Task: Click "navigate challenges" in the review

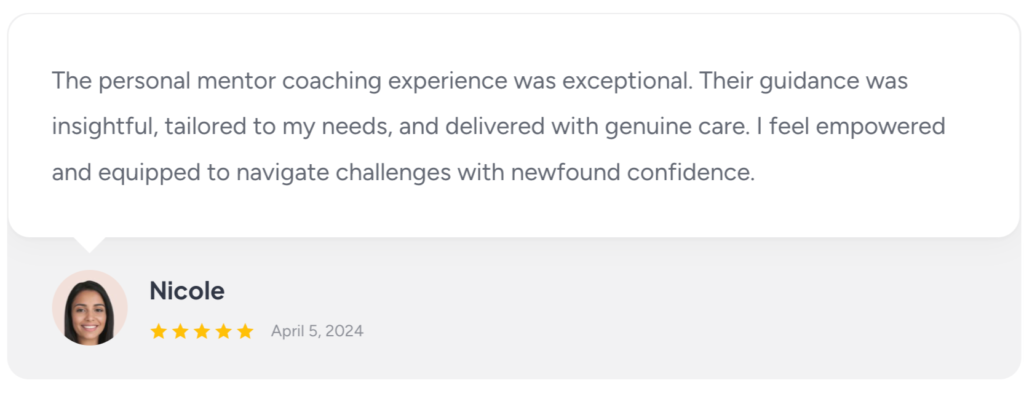Action: coord(344,173)
